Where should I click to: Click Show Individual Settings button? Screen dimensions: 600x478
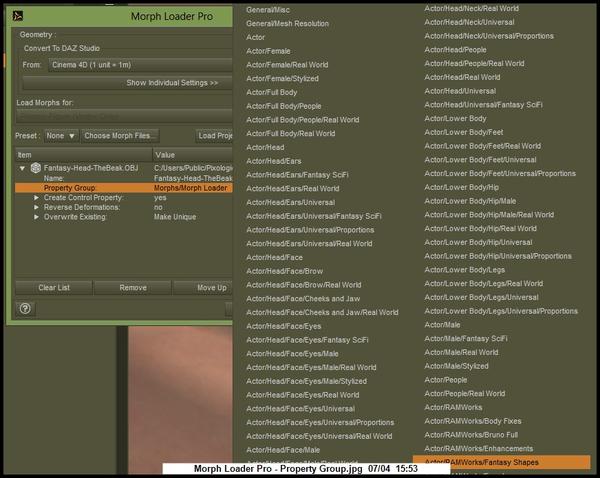[127, 83]
